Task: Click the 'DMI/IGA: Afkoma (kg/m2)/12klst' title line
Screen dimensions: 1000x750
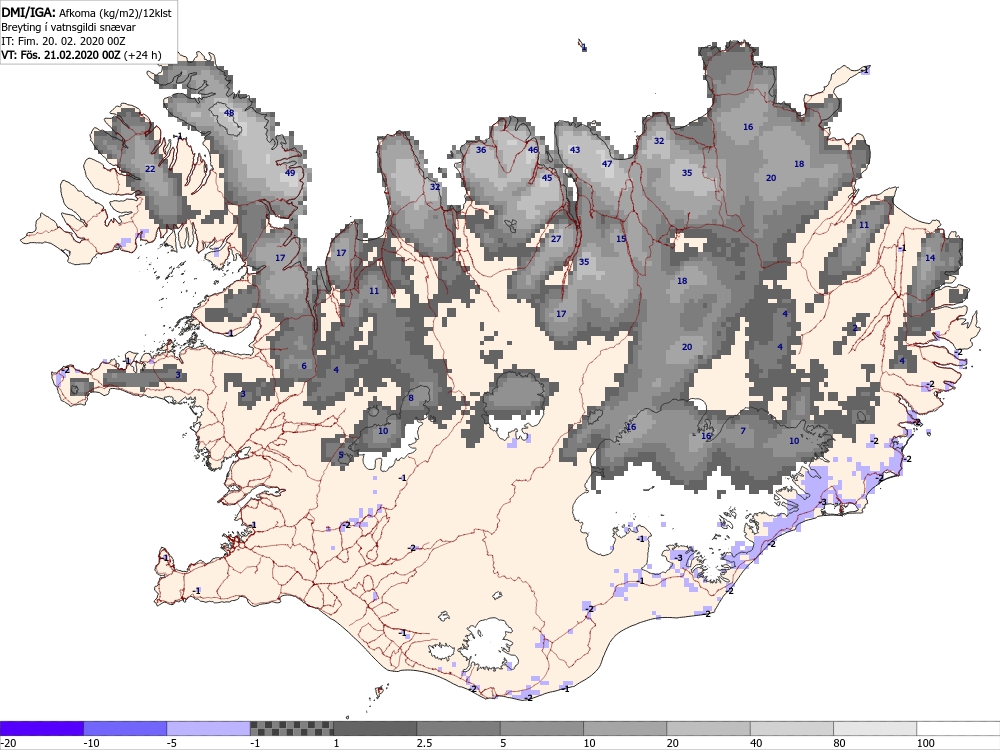Action: 86,12
